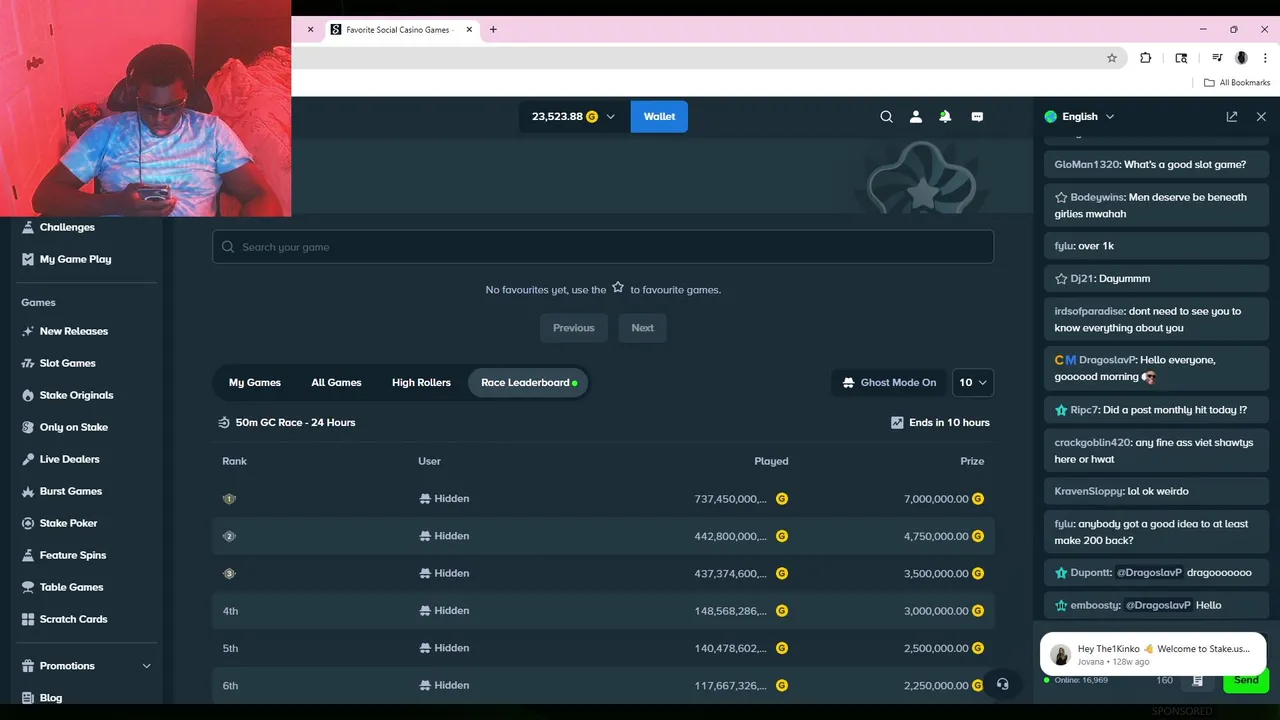
Task: Open the site search magnifier icon
Action: coord(886,117)
